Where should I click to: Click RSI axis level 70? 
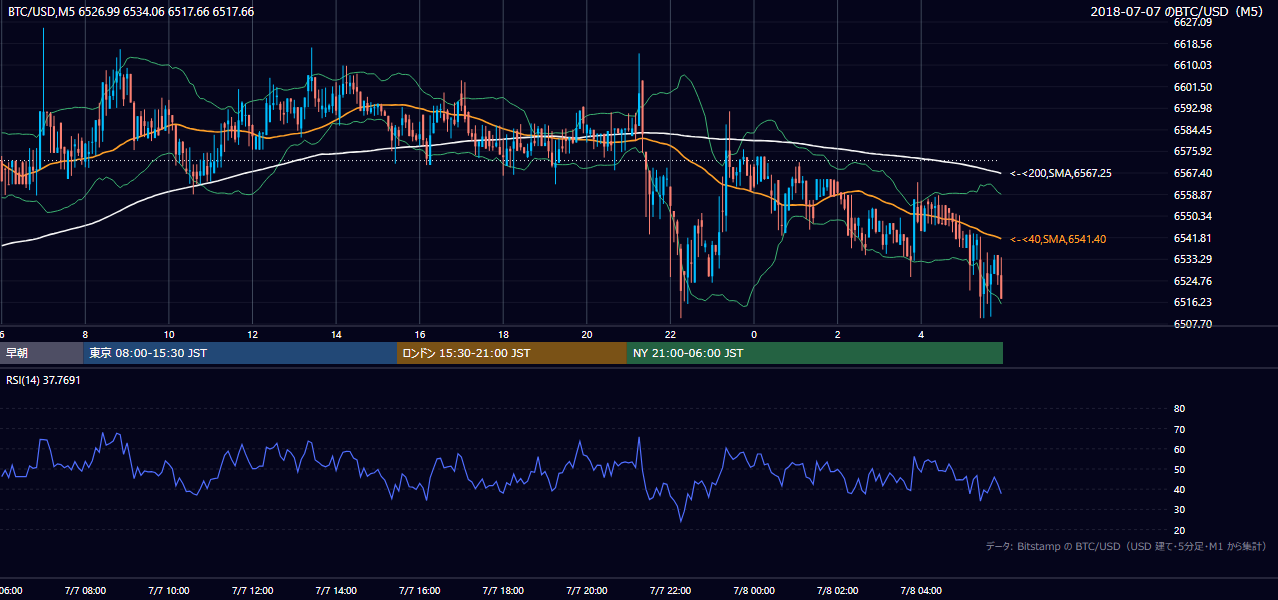(x=1179, y=429)
